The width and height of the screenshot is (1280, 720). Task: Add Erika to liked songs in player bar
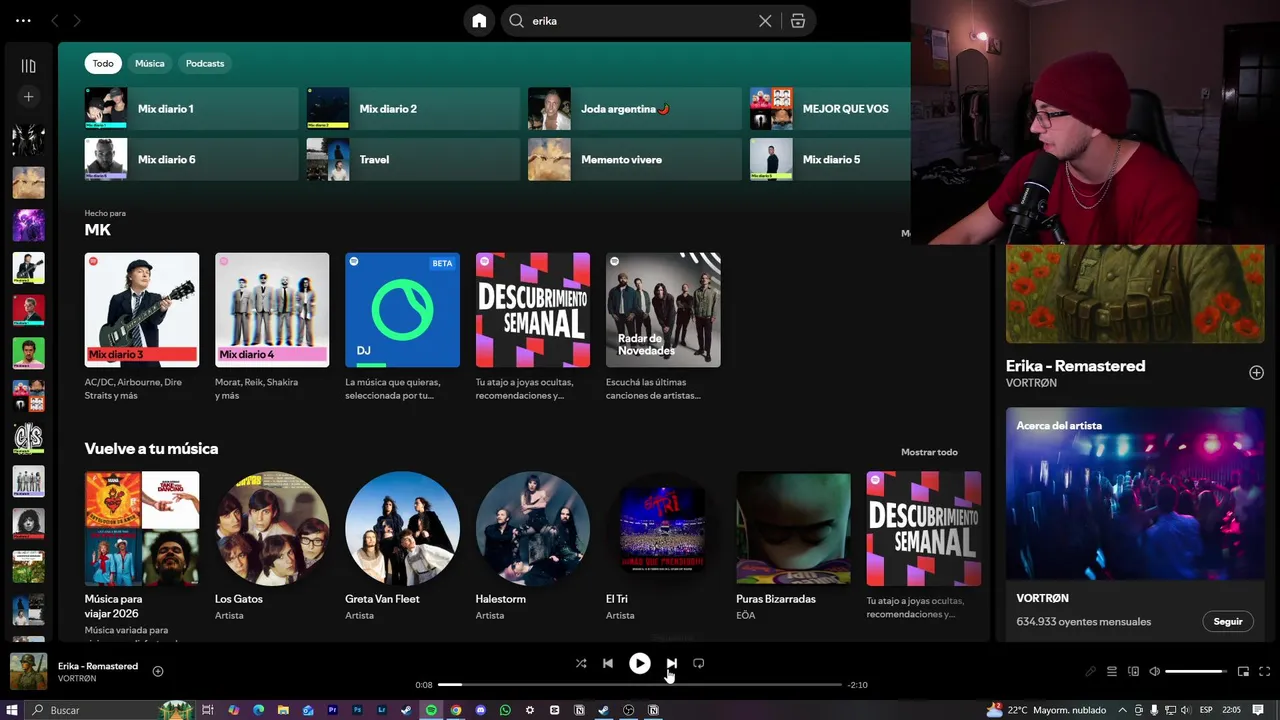[x=158, y=671]
